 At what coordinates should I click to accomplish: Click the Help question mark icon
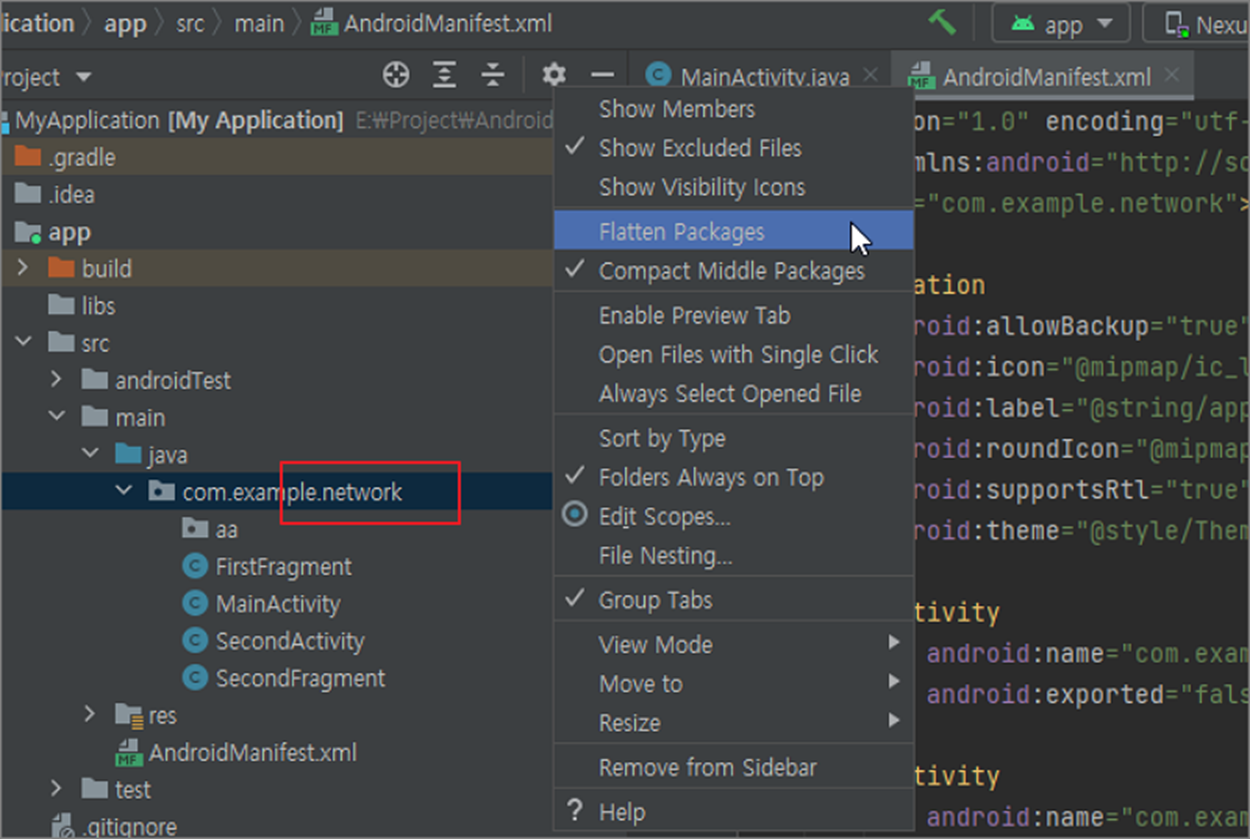tap(574, 810)
